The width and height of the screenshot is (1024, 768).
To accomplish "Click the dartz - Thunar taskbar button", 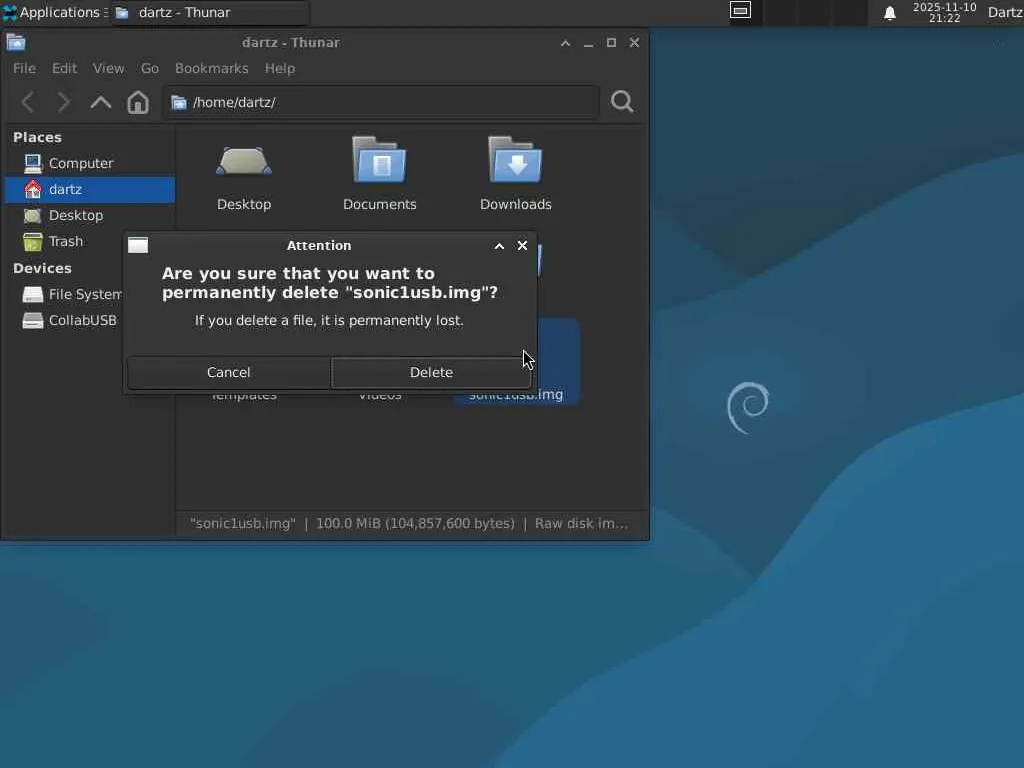I will point(209,12).
